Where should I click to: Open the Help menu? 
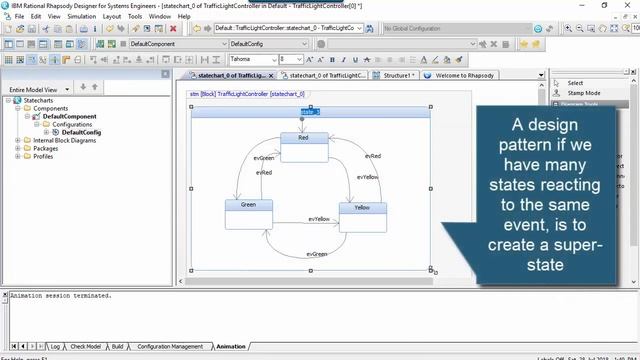[184, 16]
